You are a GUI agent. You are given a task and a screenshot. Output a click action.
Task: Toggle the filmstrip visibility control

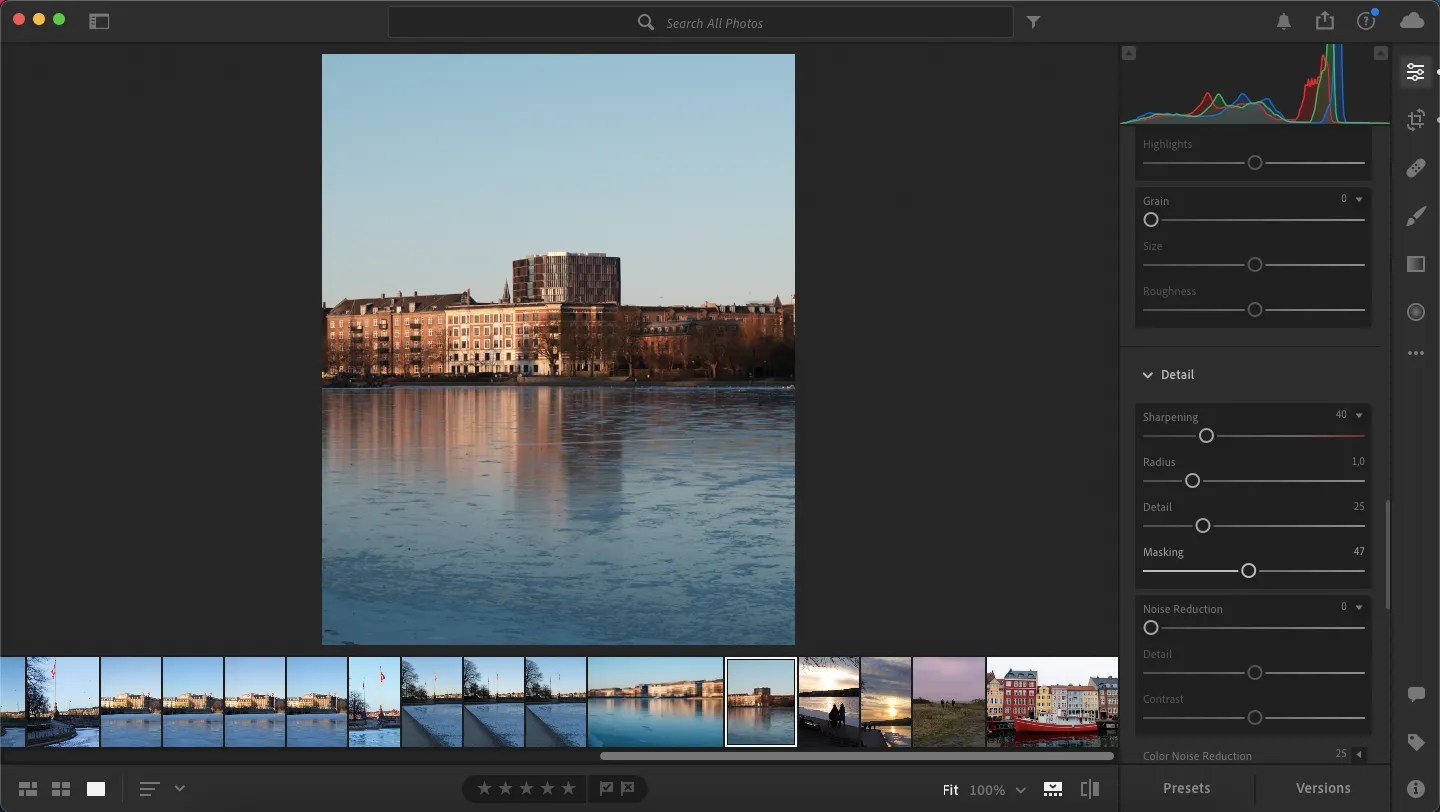tap(1052, 788)
